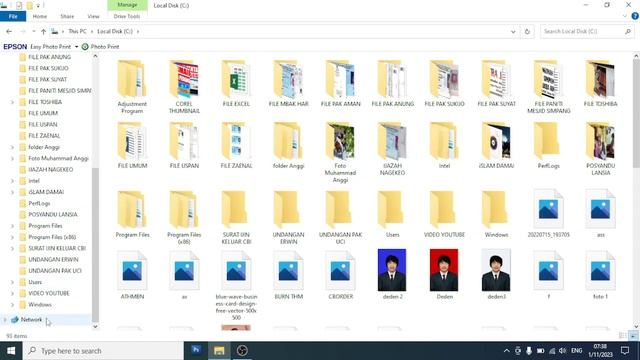
Task: Open the File menu
Action: (x=13, y=16)
